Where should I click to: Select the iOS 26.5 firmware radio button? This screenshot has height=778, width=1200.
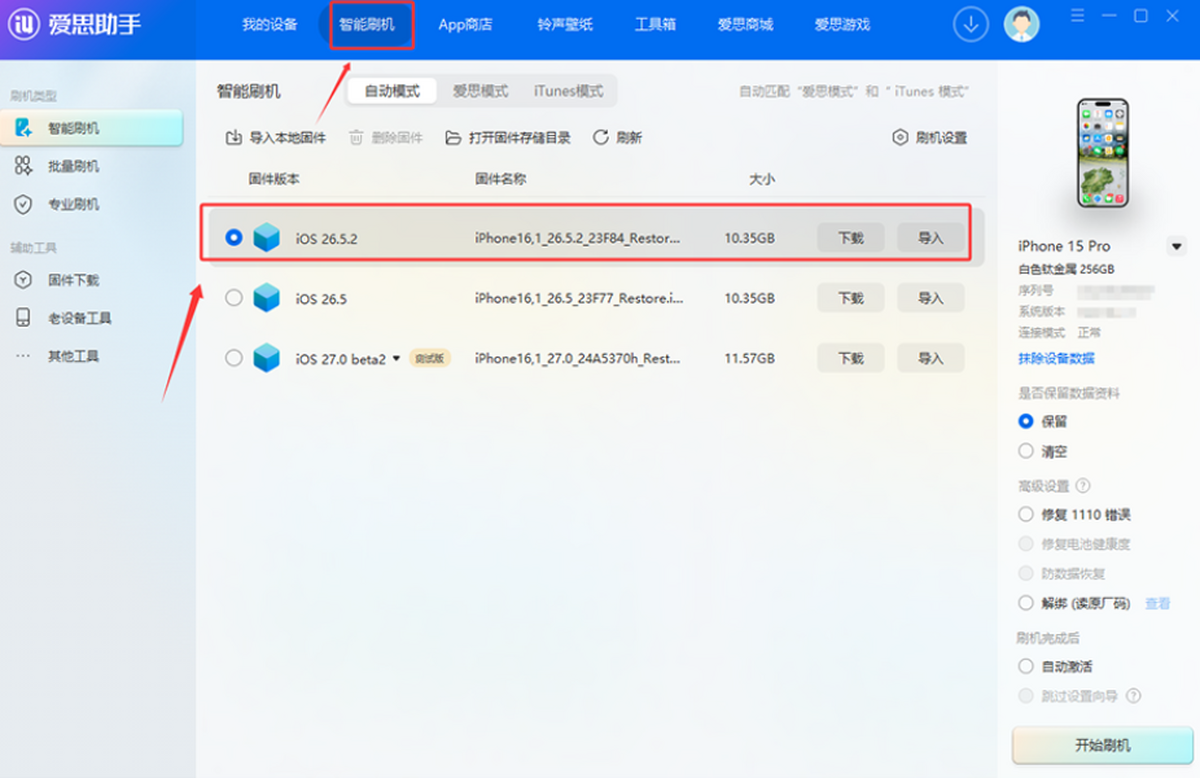point(234,298)
